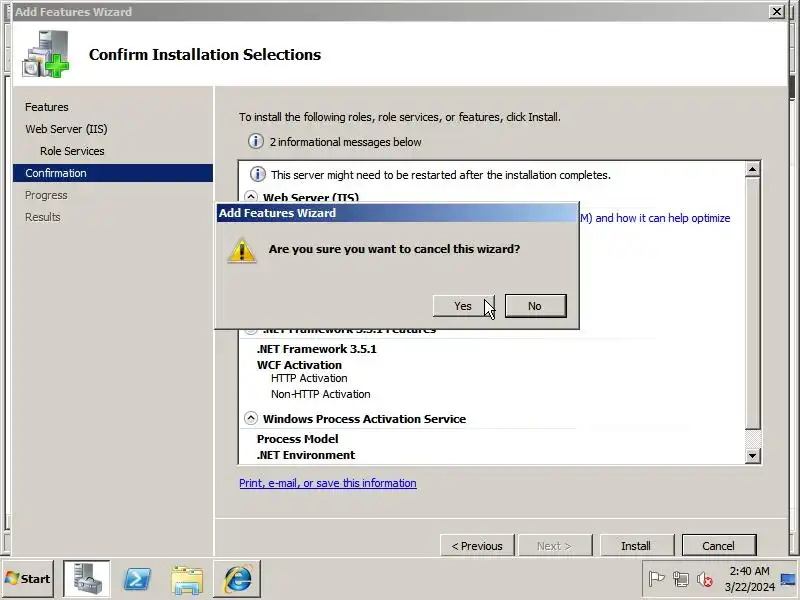Collapse Windows Process Activation Service section
Viewport: 800px width, 600px height.
(x=251, y=418)
